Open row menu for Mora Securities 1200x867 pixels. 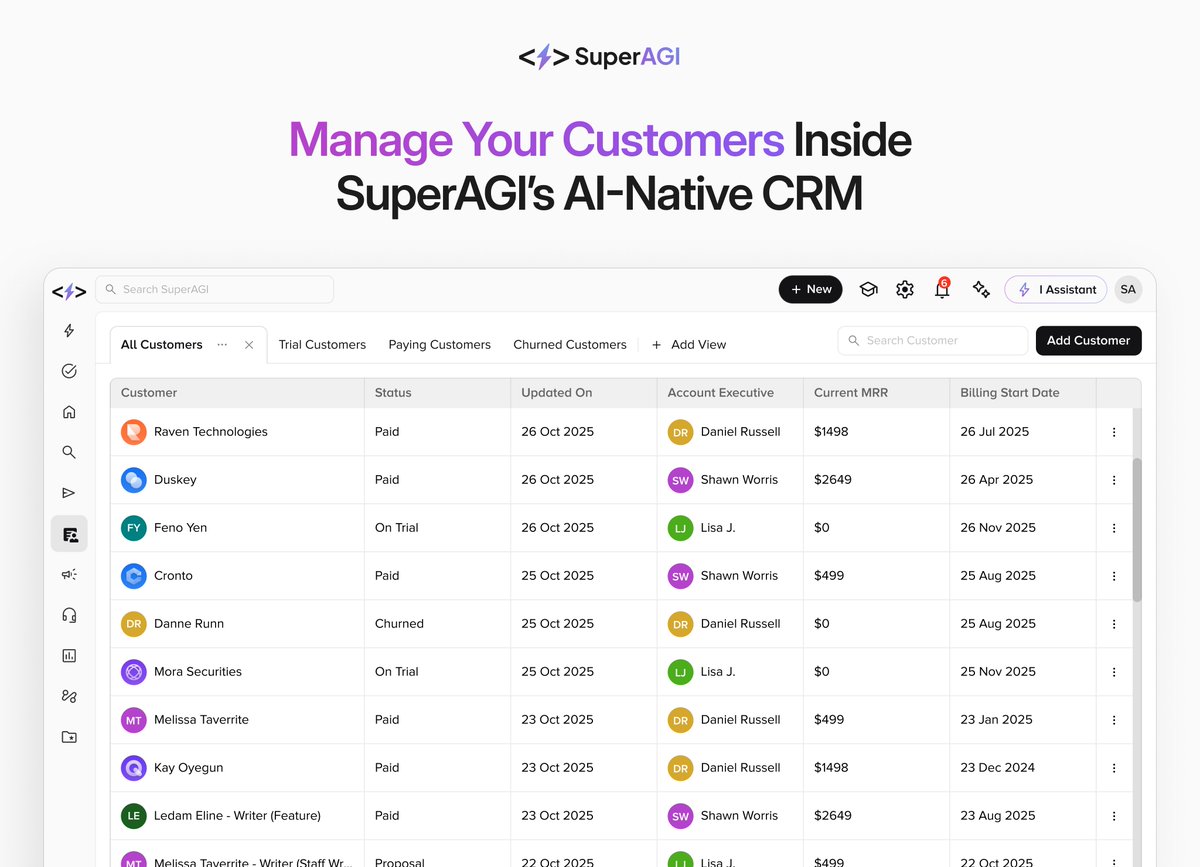[1114, 672]
